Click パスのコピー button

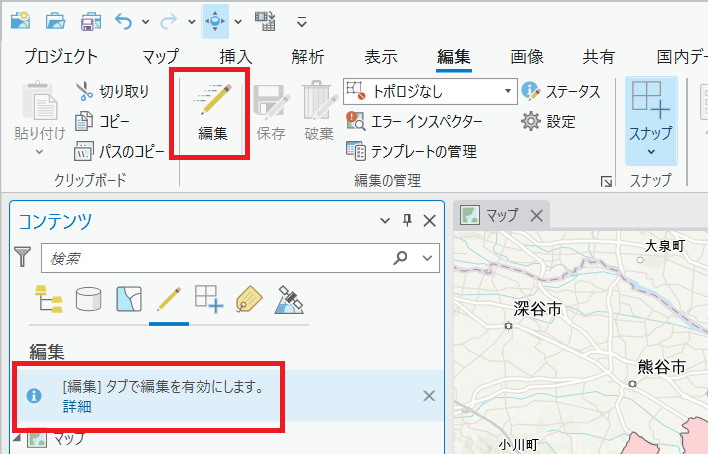coord(120,151)
